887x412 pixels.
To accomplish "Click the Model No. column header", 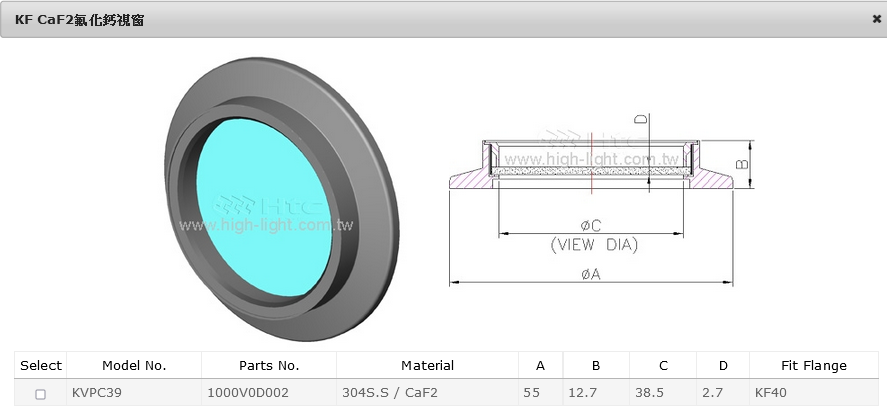I will (134, 366).
